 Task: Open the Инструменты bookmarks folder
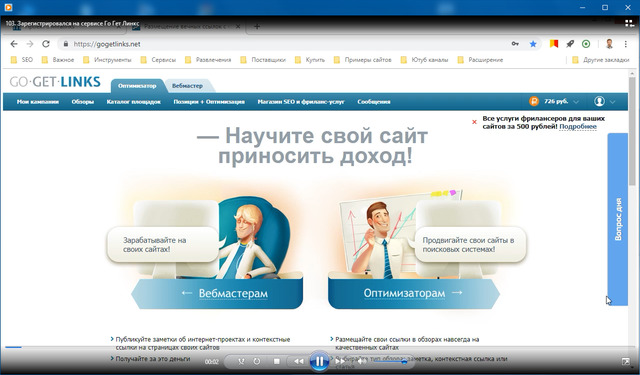pos(107,60)
